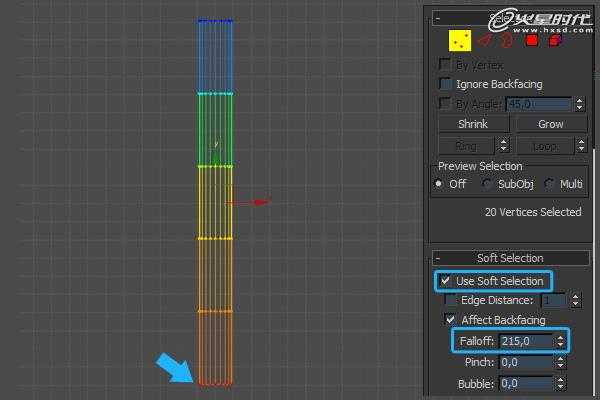Click the Loop button

[545, 146]
